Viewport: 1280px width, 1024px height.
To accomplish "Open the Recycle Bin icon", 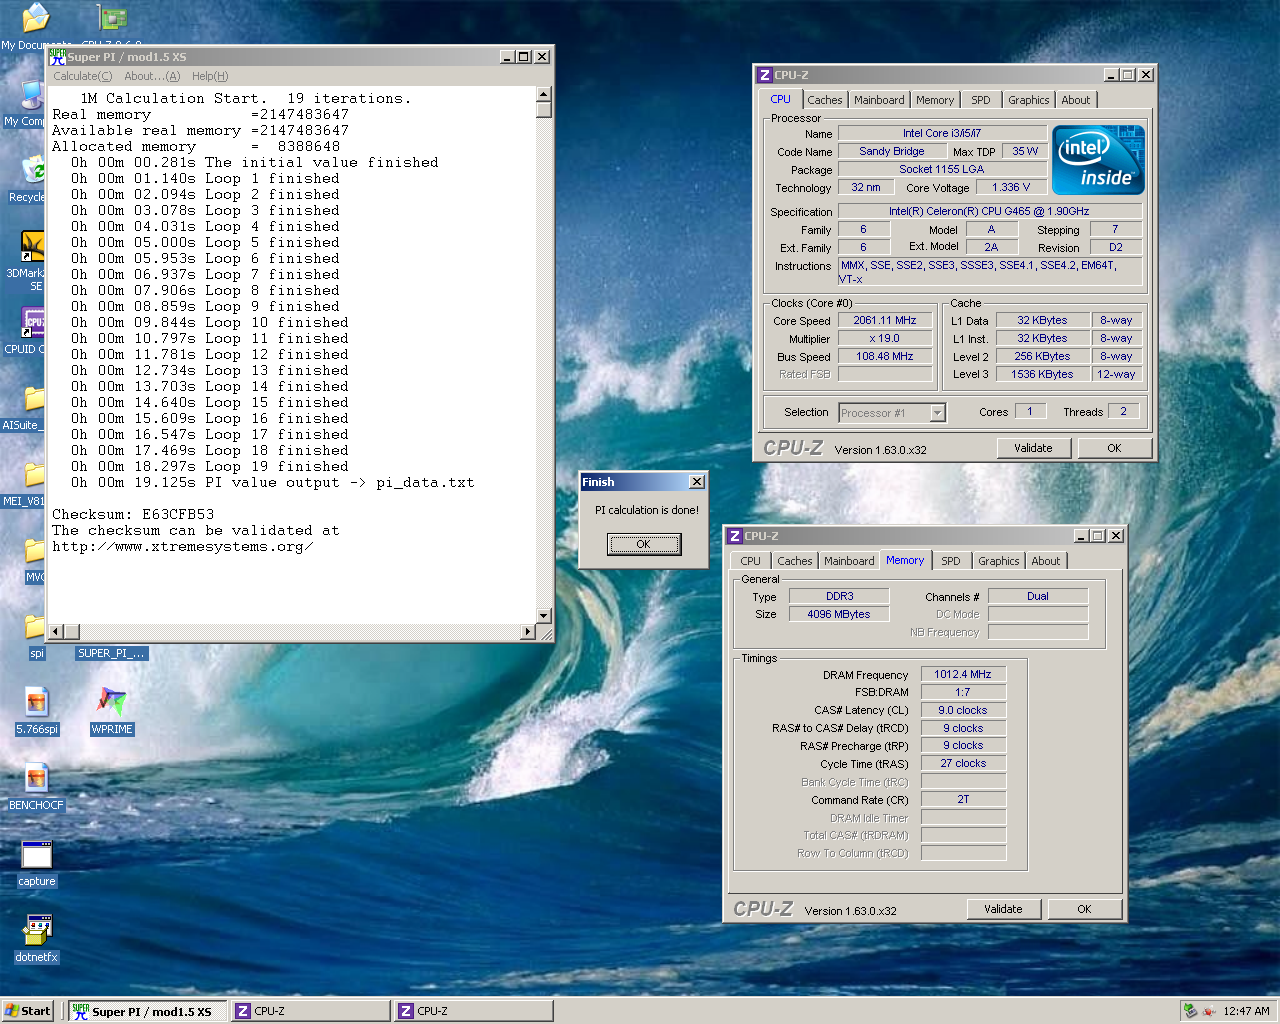I will coord(32,170).
